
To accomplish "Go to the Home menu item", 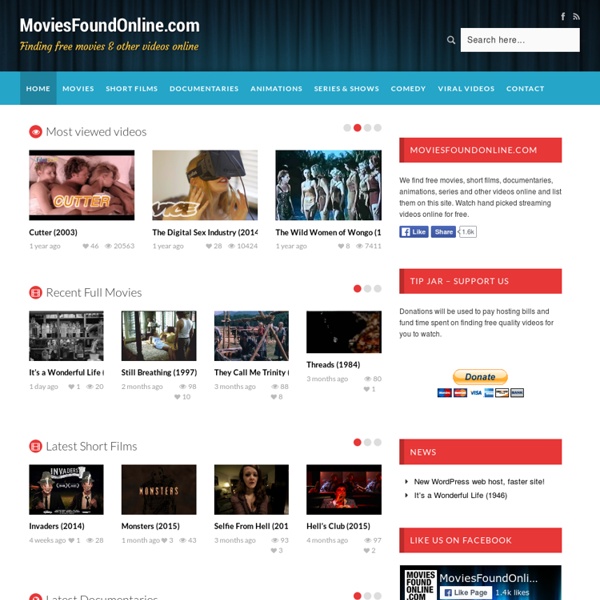I will pyautogui.click(x=38, y=88).
